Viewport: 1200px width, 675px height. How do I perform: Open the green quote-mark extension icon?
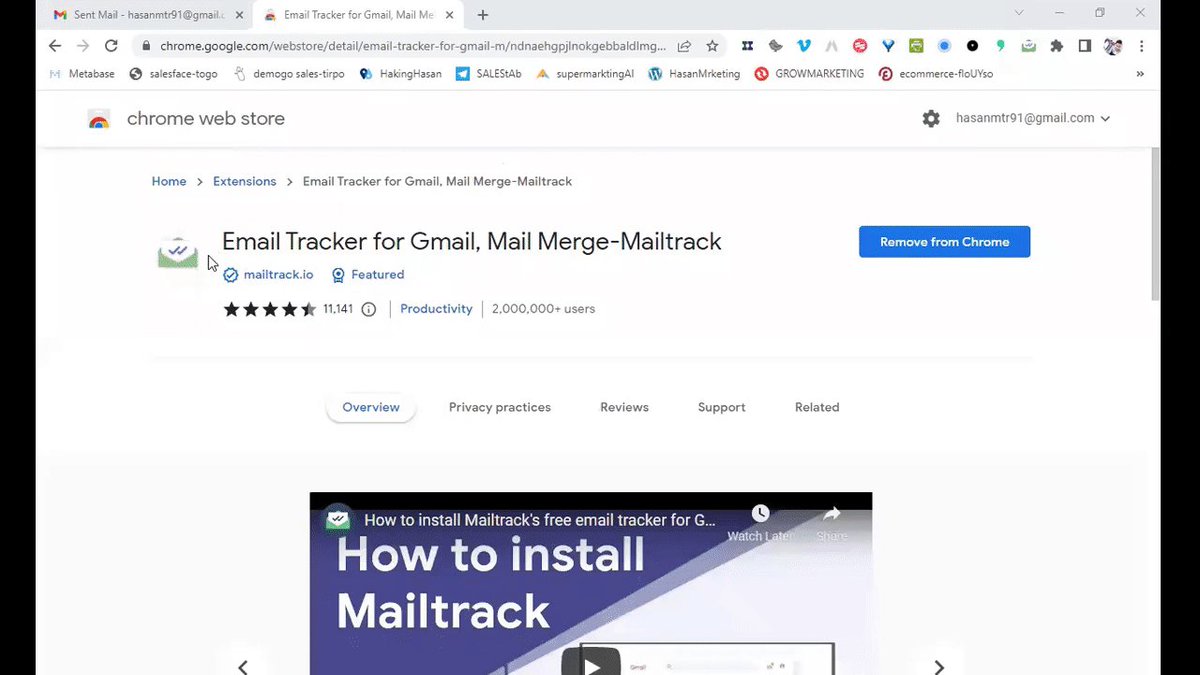1000,46
